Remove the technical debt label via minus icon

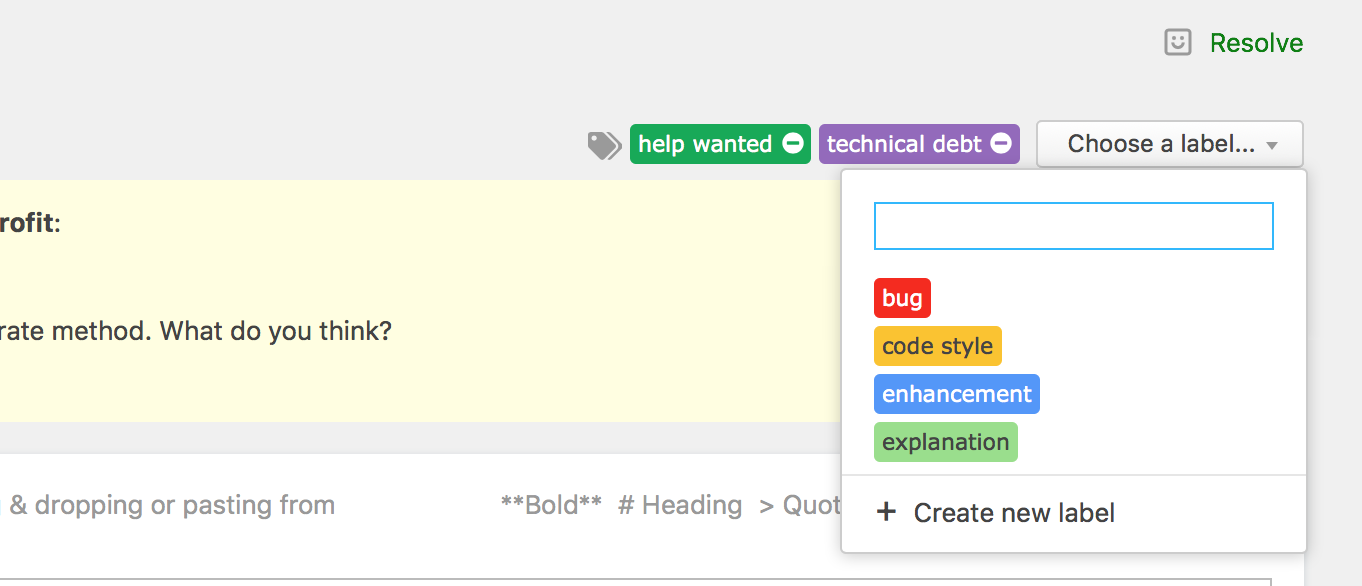pyautogui.click(x=1001, y=144)
